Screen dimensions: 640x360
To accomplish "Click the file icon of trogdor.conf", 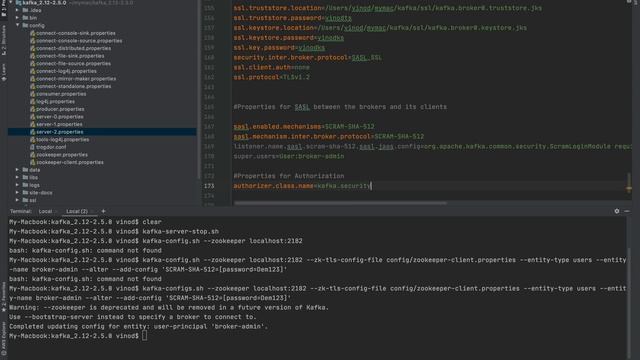I will [x=32, y=147].
